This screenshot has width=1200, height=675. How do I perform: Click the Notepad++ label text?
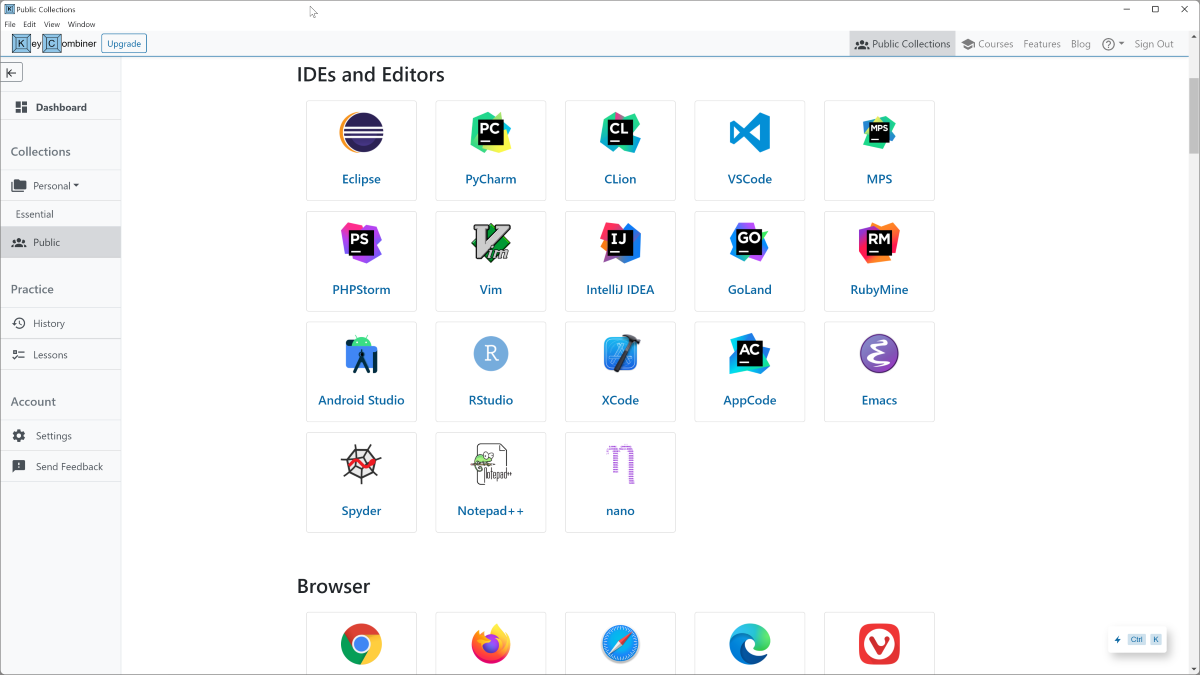[491, 511]
